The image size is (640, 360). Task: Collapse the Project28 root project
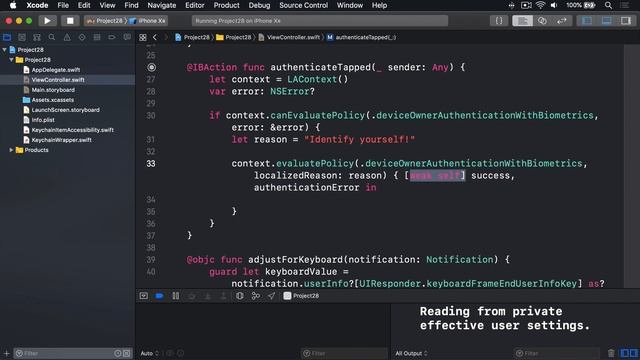4,50
